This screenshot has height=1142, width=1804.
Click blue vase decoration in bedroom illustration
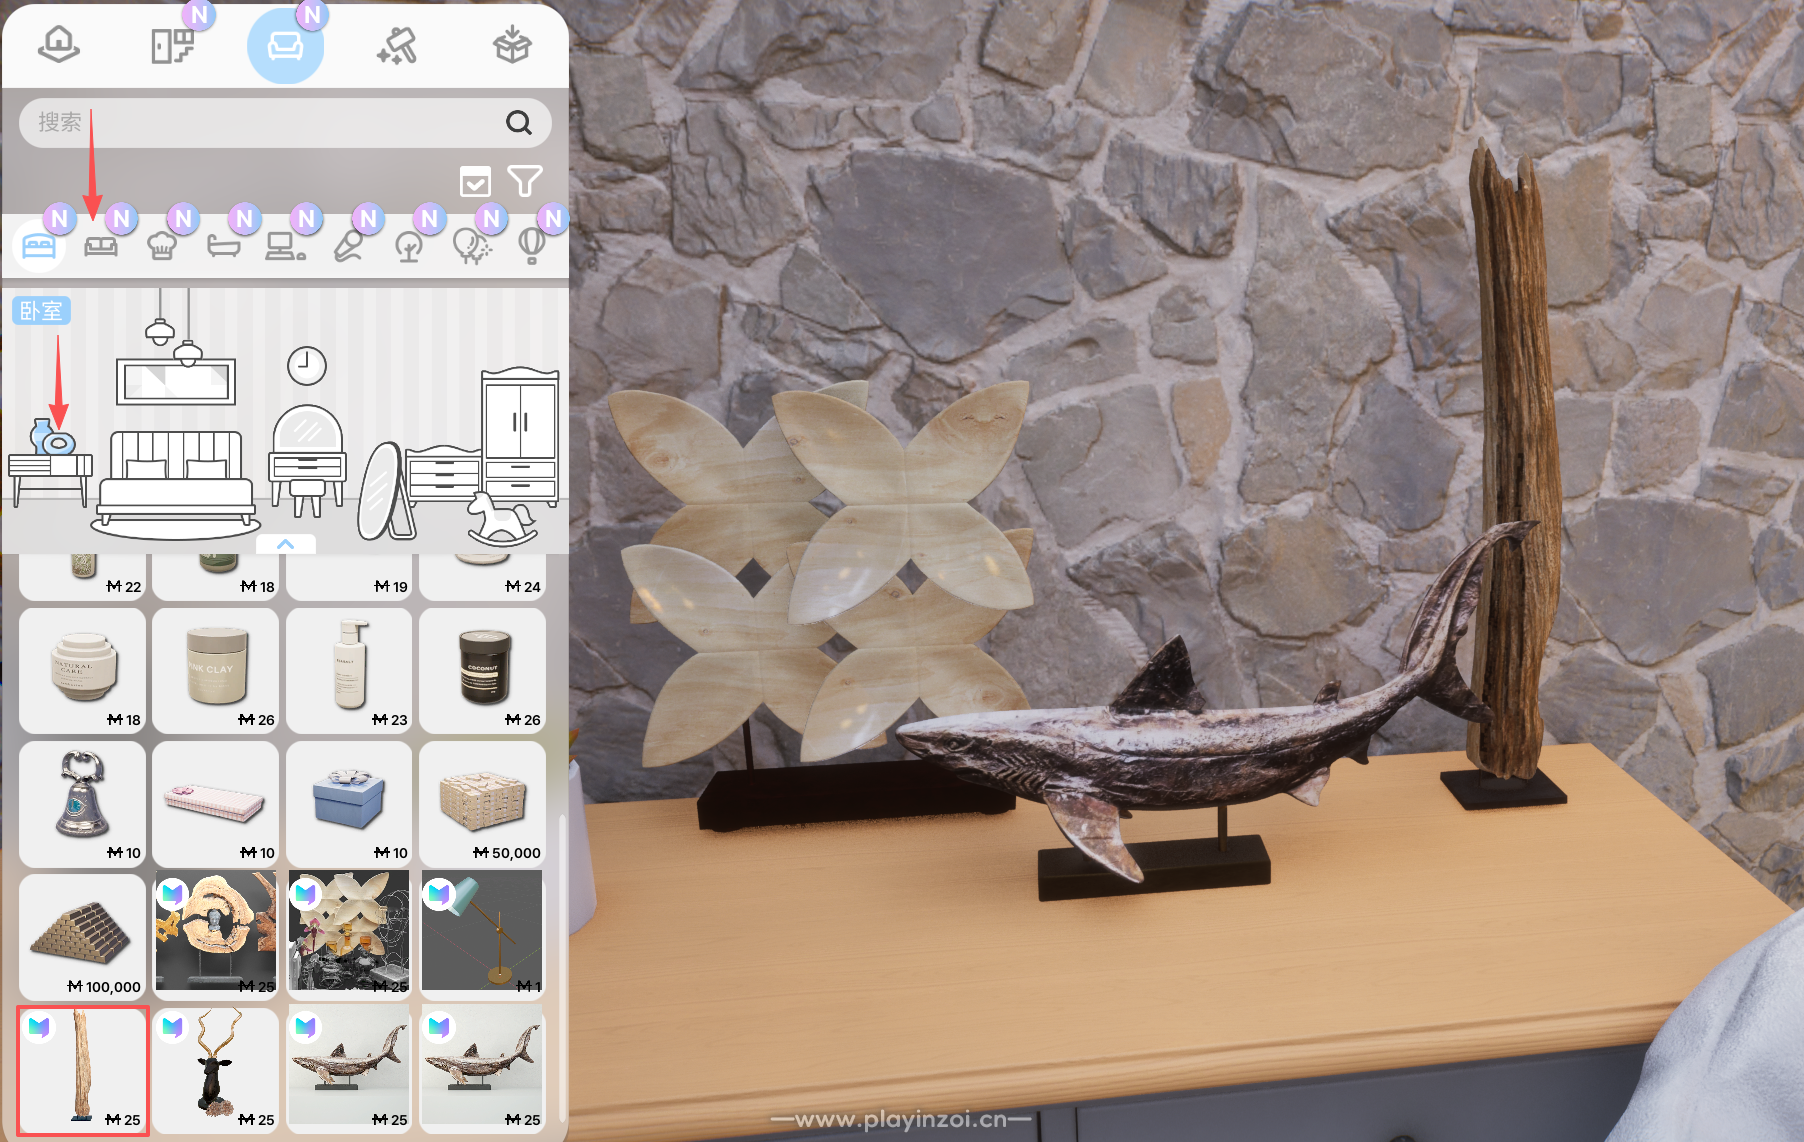(52, 438)
